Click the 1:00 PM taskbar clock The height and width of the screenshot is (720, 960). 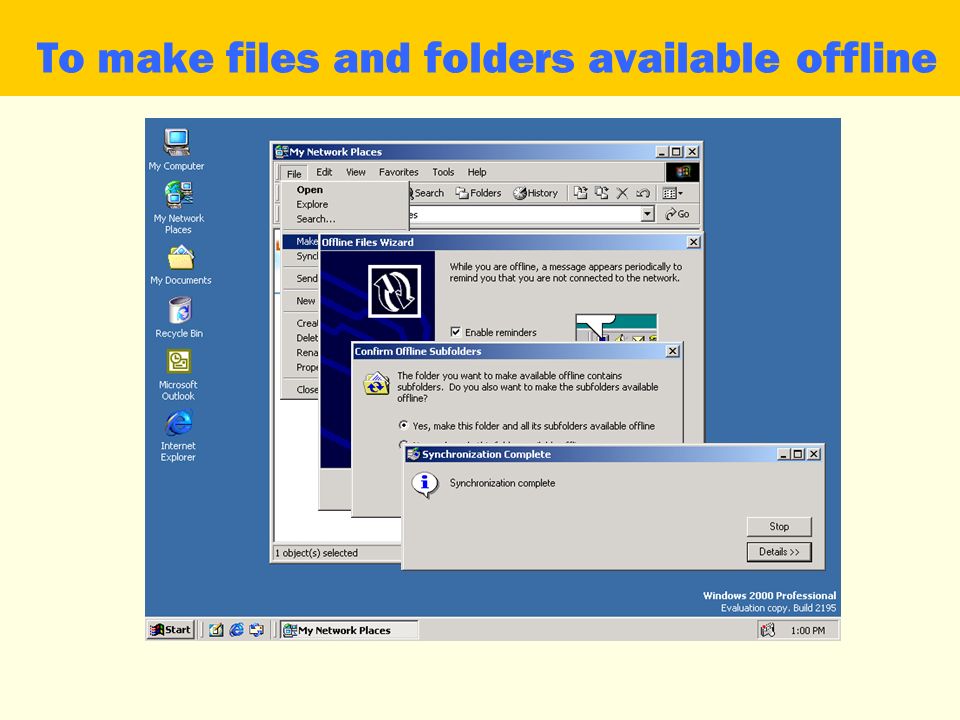[x=808, y=631]
